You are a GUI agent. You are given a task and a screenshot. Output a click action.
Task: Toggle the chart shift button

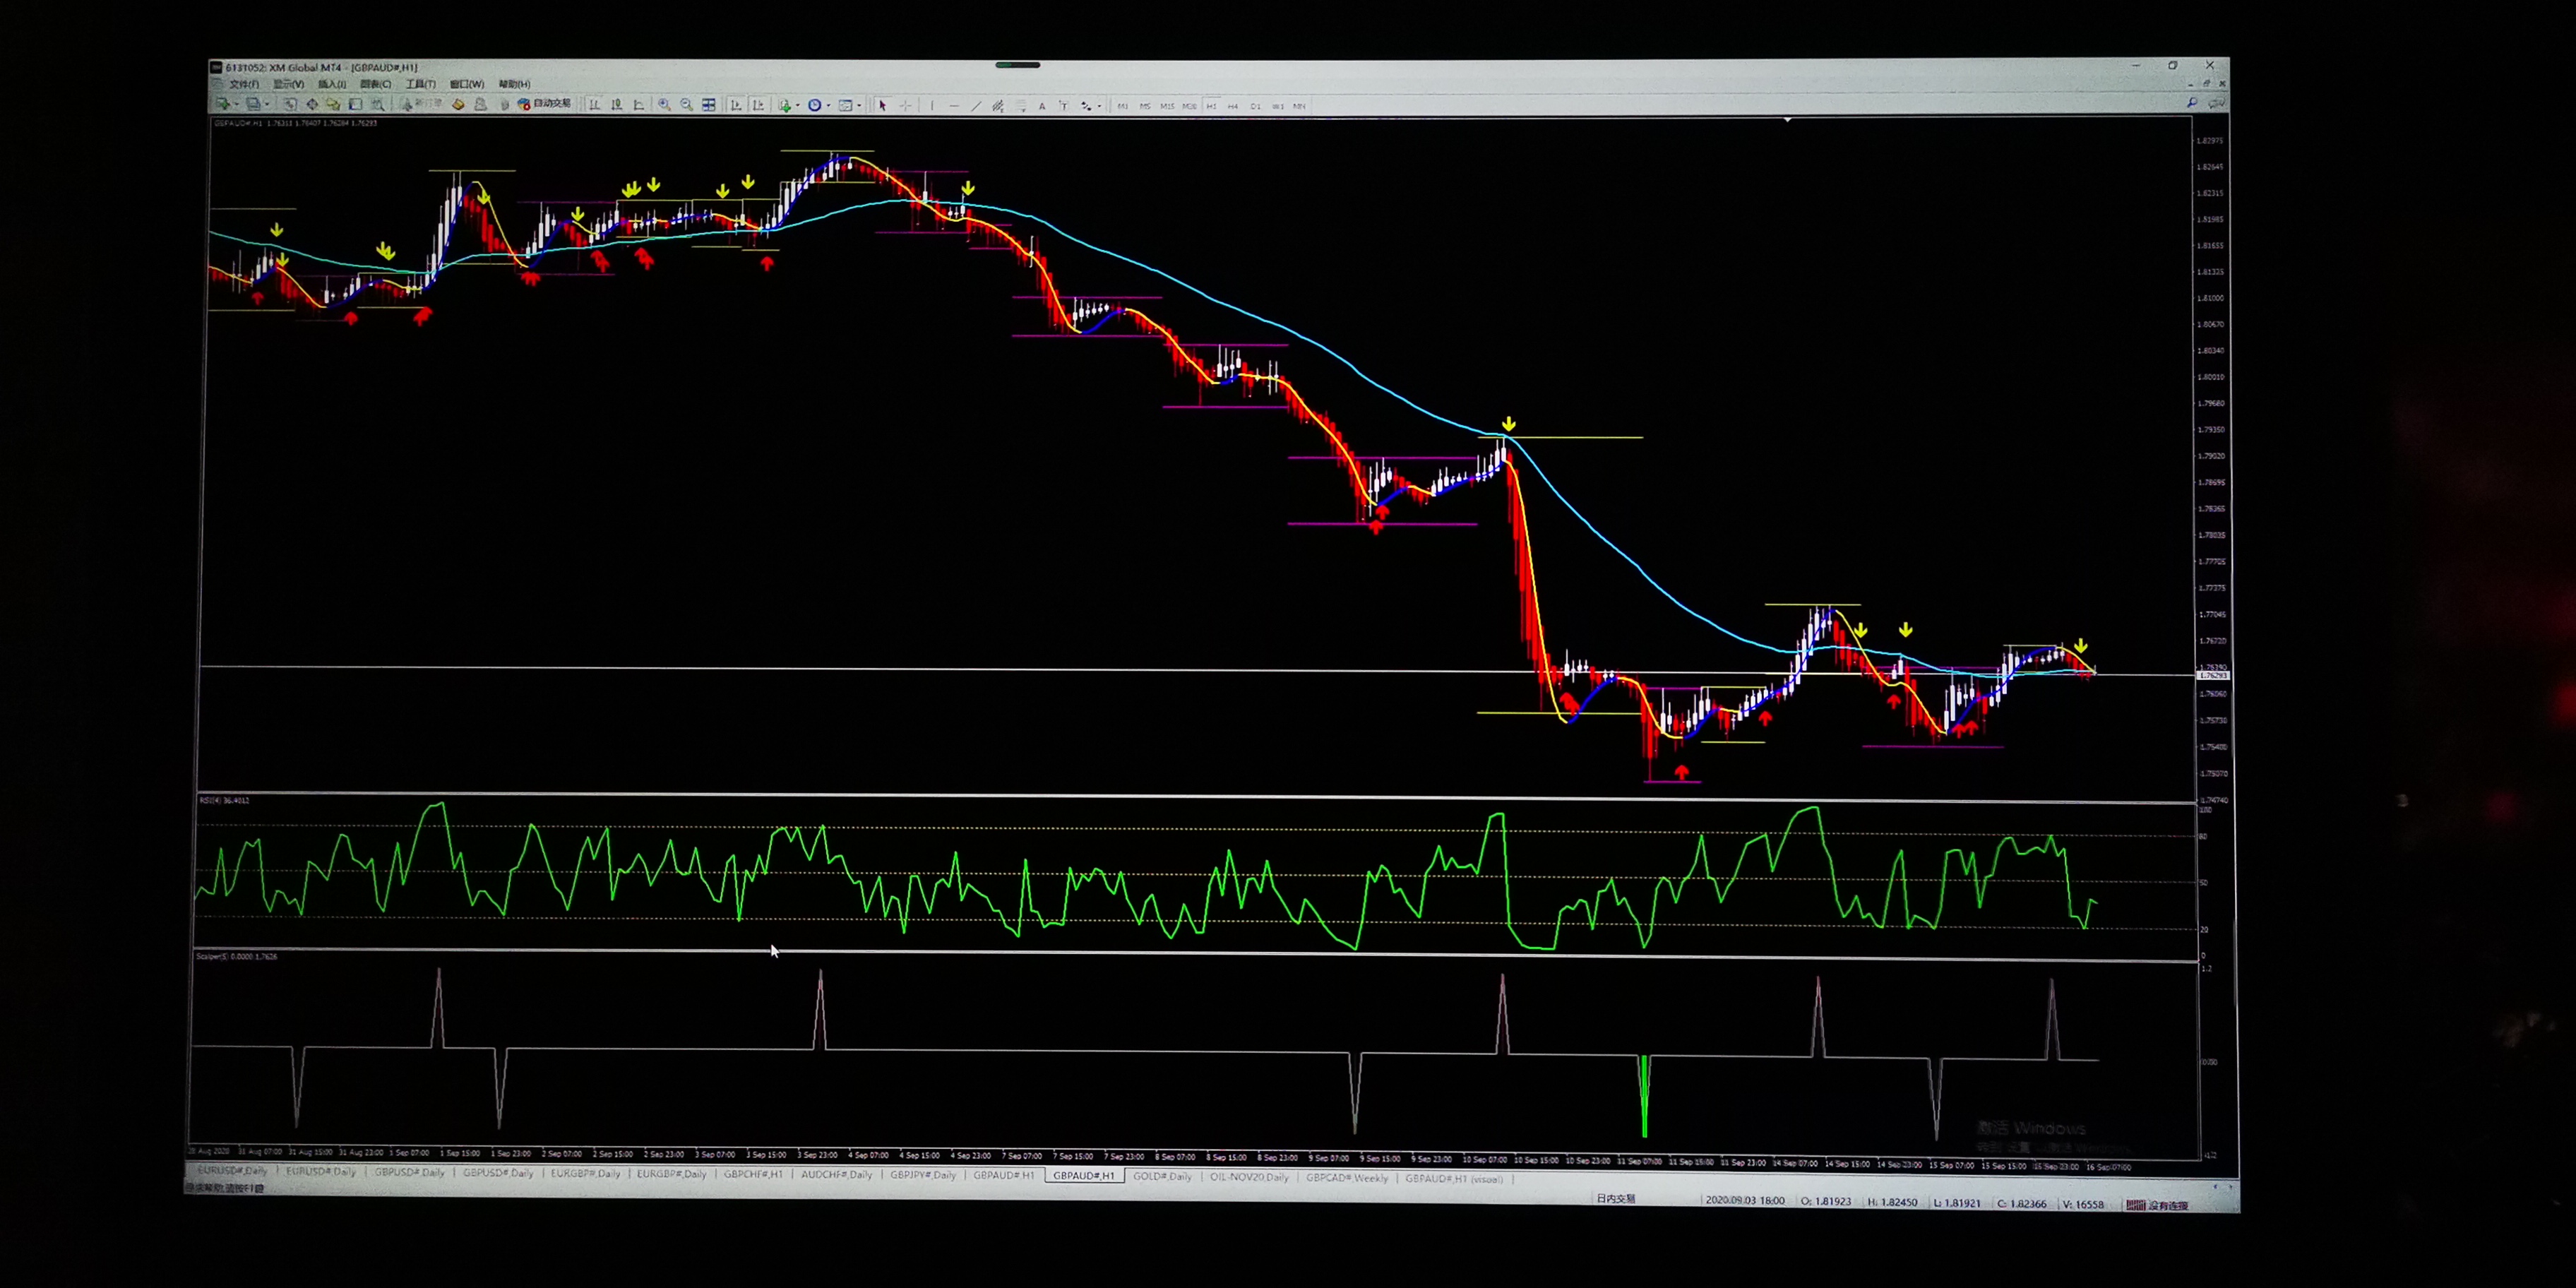point(758,105)
